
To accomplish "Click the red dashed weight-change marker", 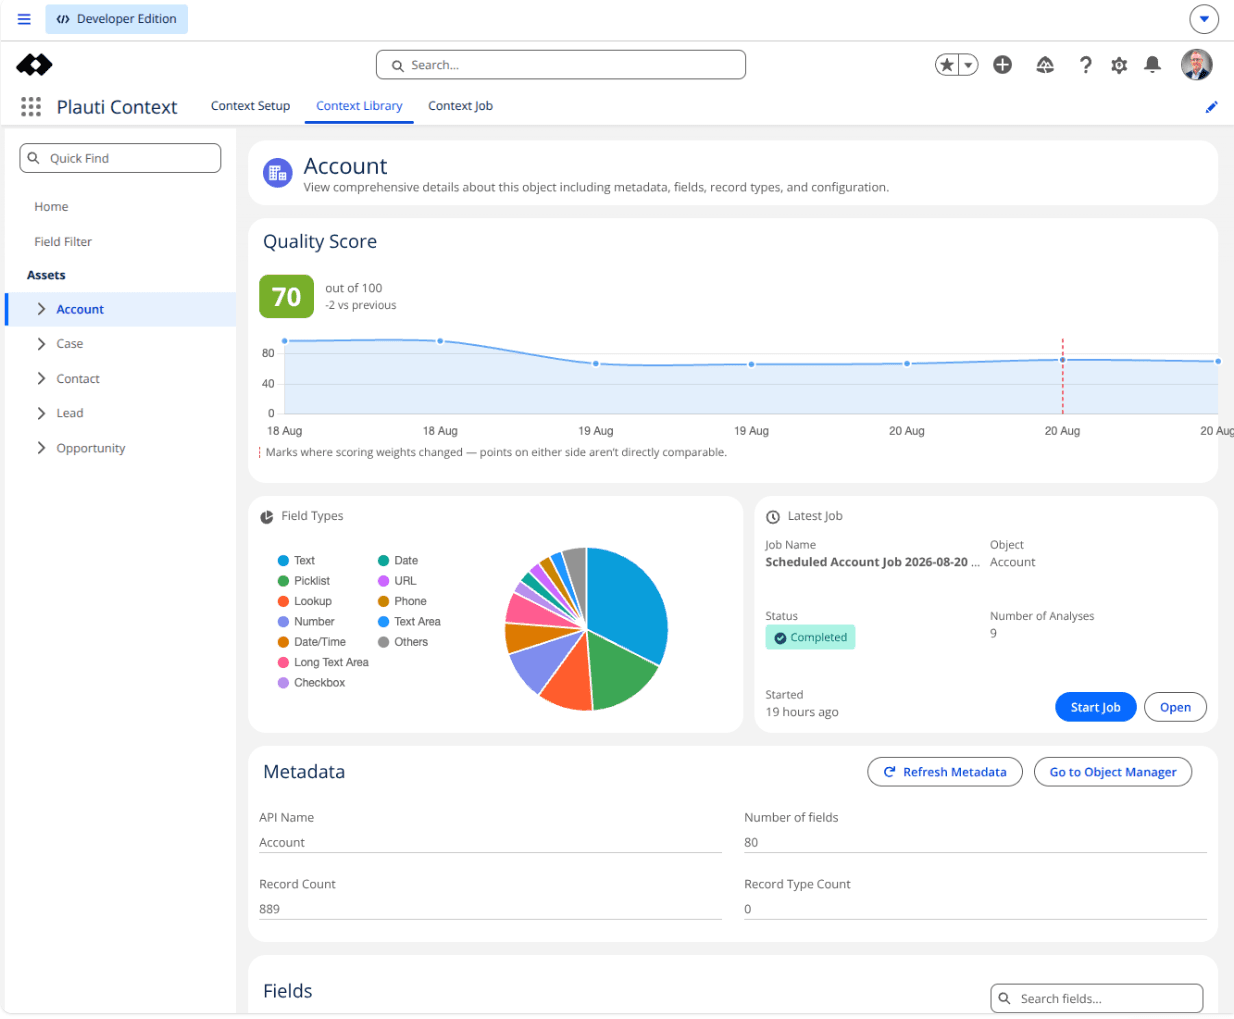I will (1062, 376).
